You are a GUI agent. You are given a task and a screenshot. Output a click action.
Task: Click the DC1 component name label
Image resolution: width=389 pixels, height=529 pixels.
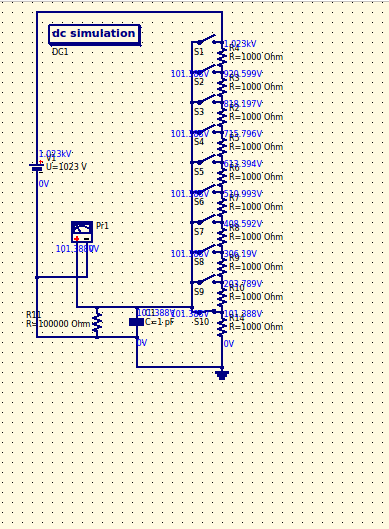coord(60,52)
